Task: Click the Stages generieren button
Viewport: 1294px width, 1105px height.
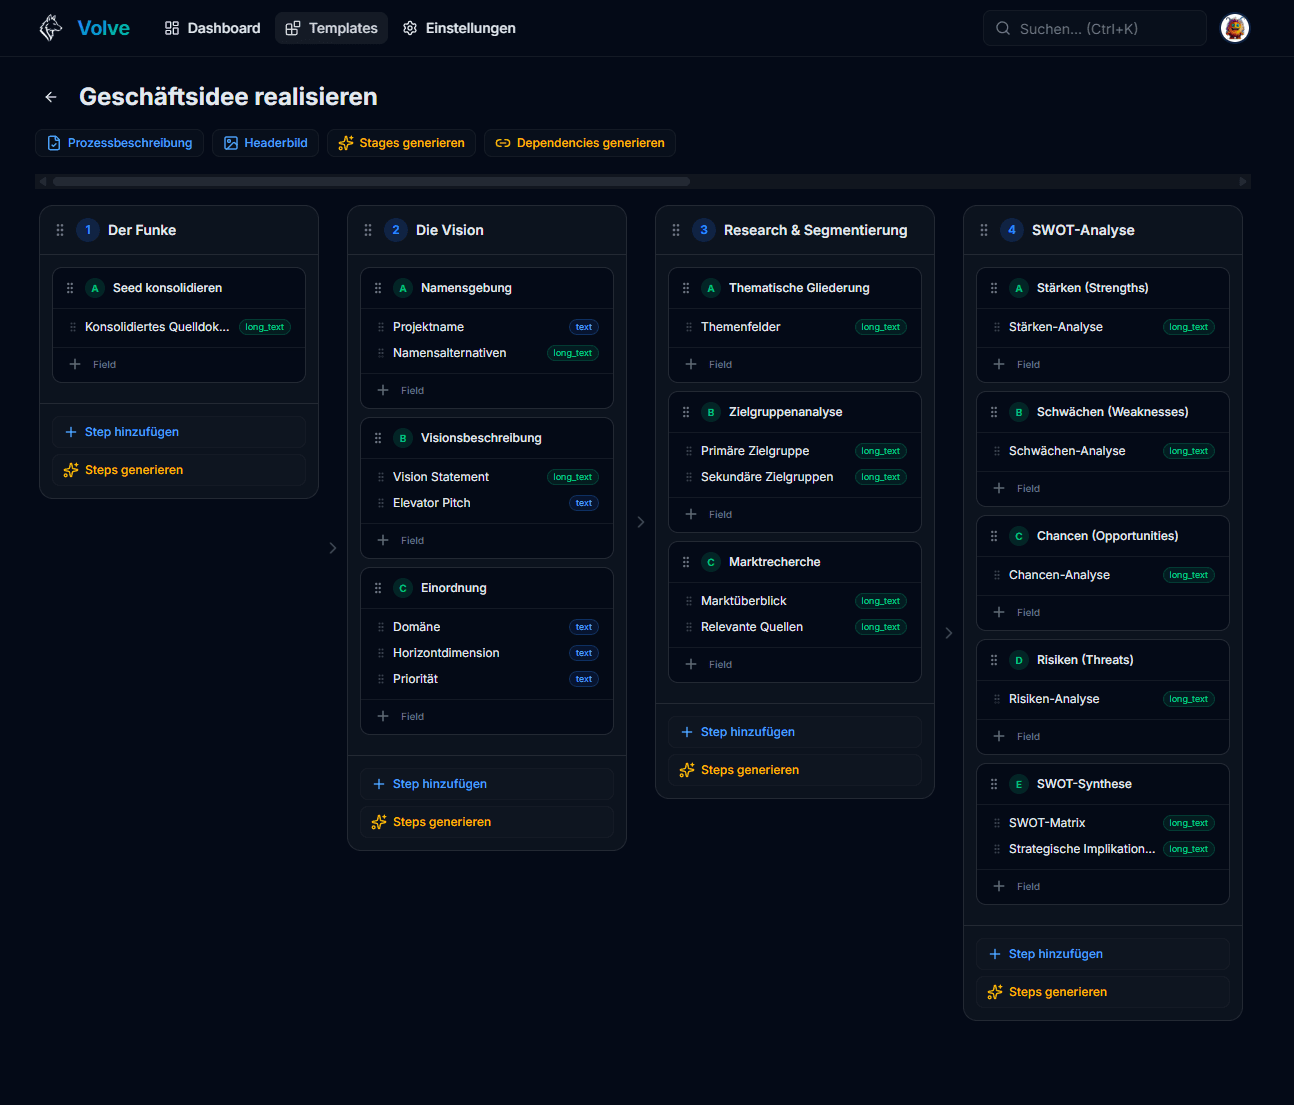Action: click(401, 143)
